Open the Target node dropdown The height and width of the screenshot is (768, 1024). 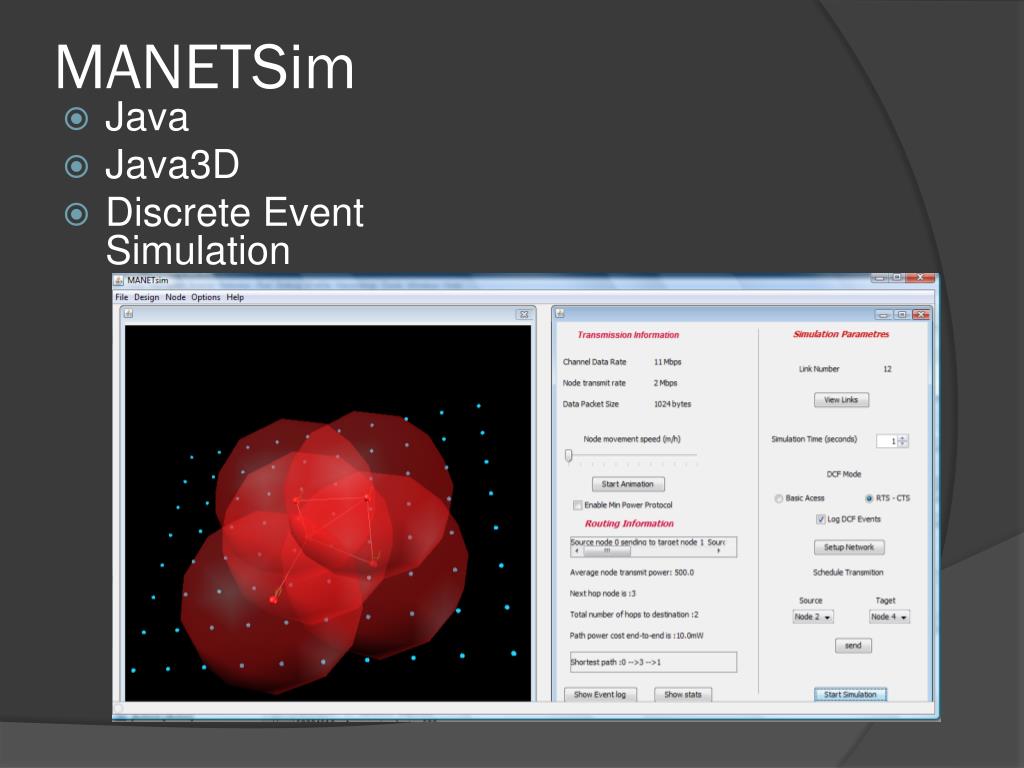tap(889, 616)
